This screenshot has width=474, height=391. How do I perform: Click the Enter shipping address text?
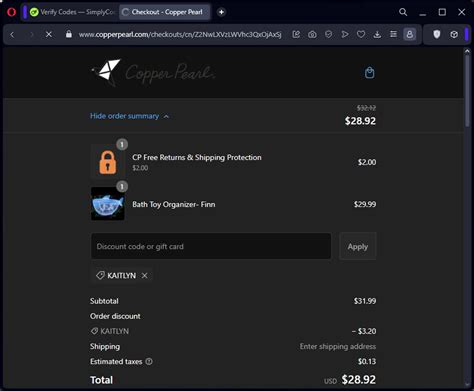(x=338, y=346)
